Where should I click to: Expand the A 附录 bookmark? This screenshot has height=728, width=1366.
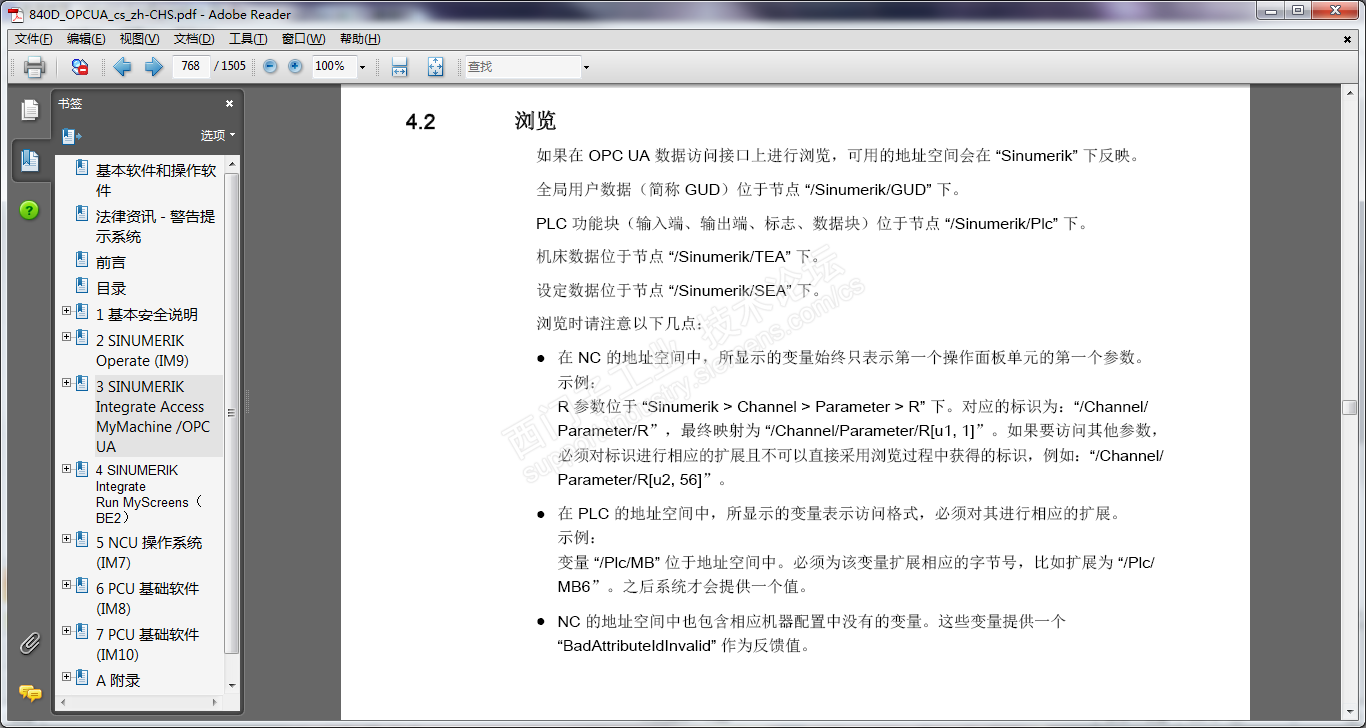coord(67,677)
